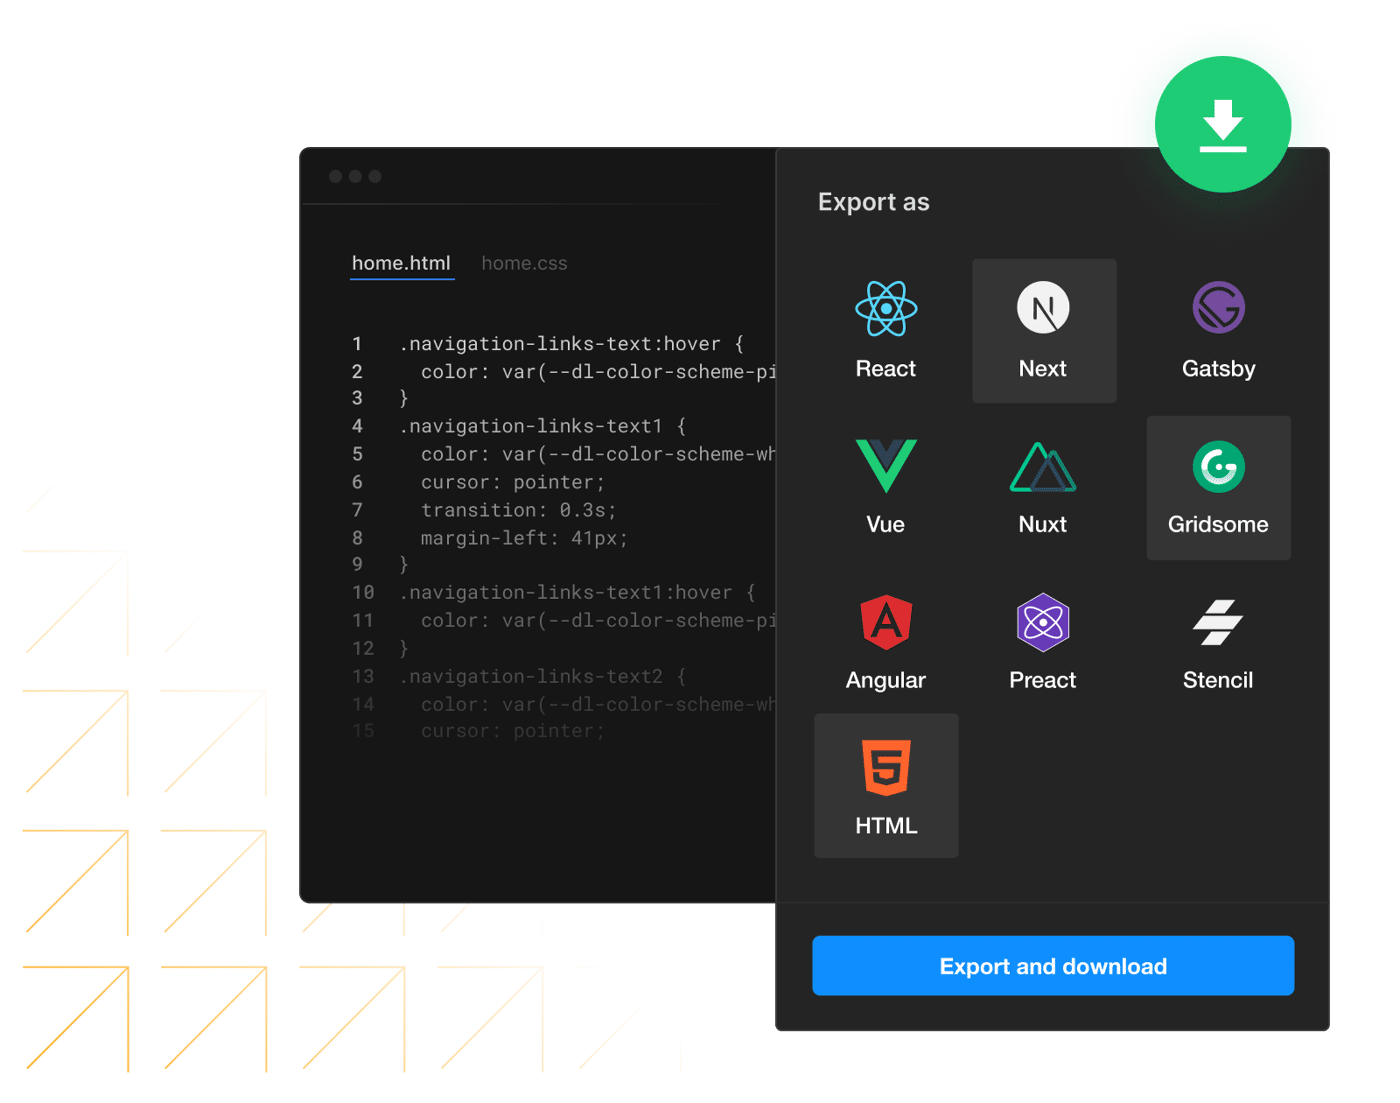Deselect the Gridsome selection
This screenshot has height=1103, width=1400.
pyautogui.click(x=1218, y=487)
